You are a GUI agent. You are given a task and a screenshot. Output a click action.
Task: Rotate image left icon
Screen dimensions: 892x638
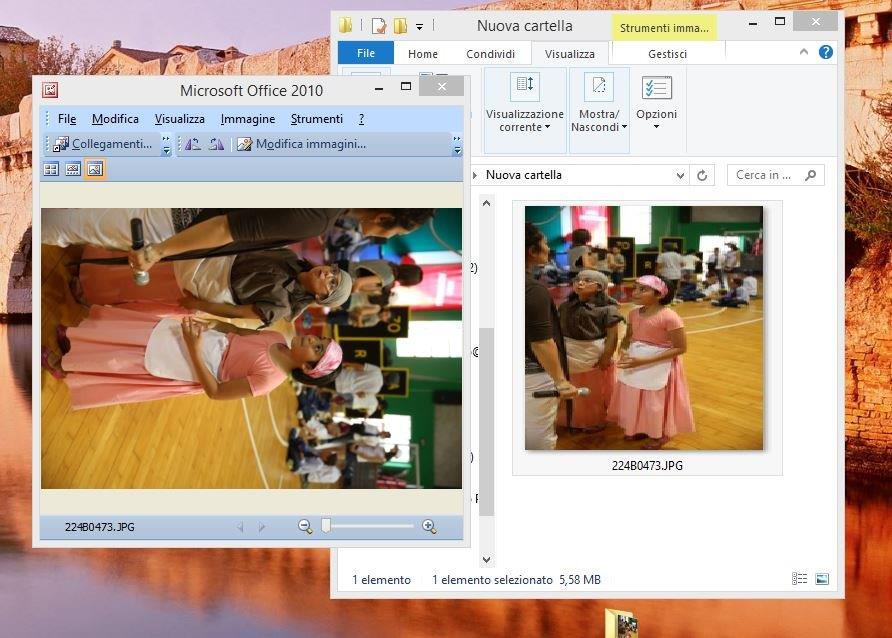[x=193, y=144]
